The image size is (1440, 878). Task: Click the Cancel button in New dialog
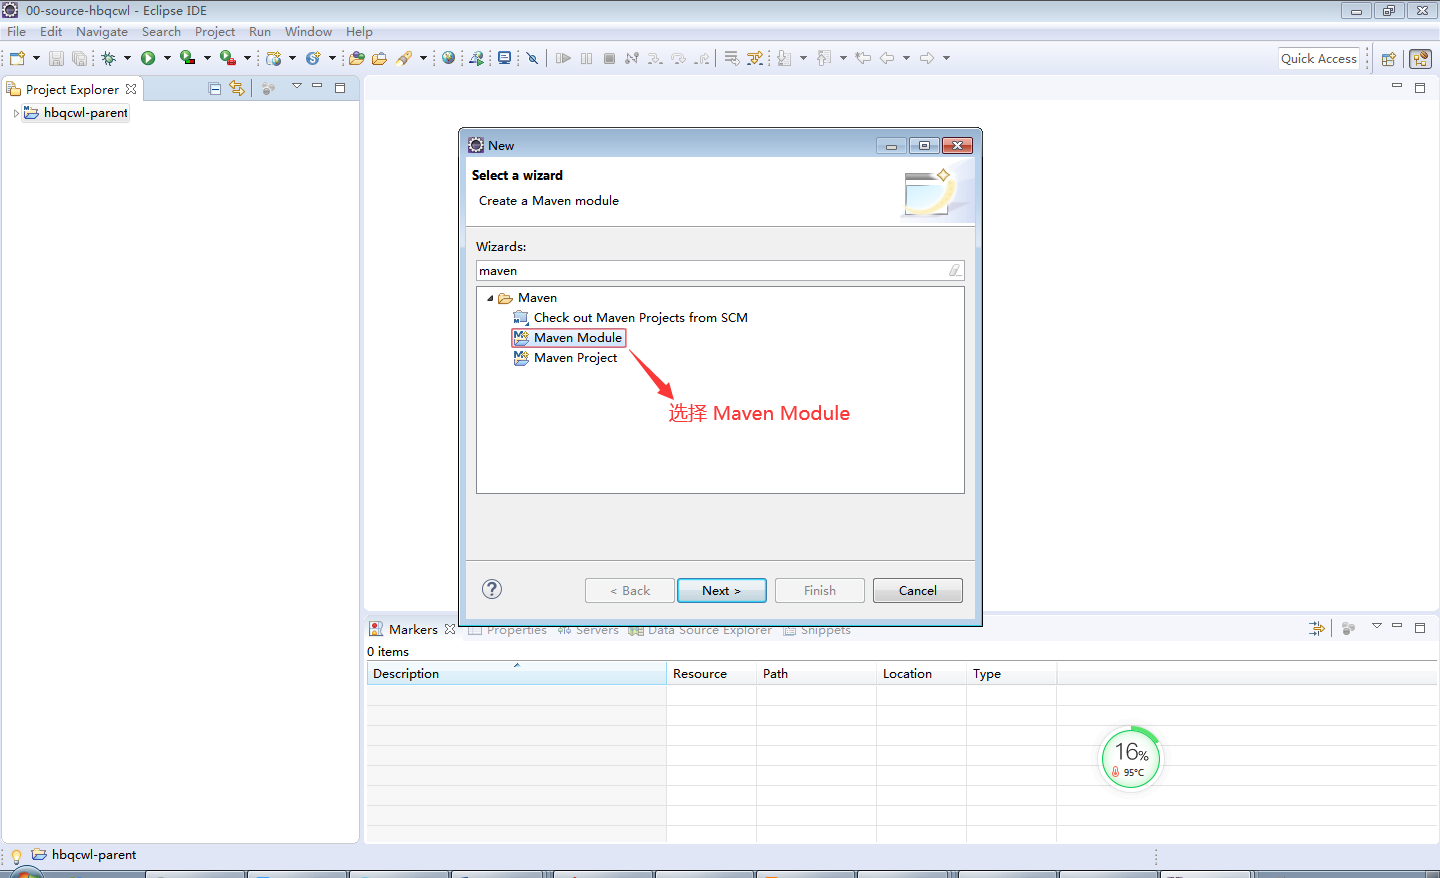[x=918, y=591]
